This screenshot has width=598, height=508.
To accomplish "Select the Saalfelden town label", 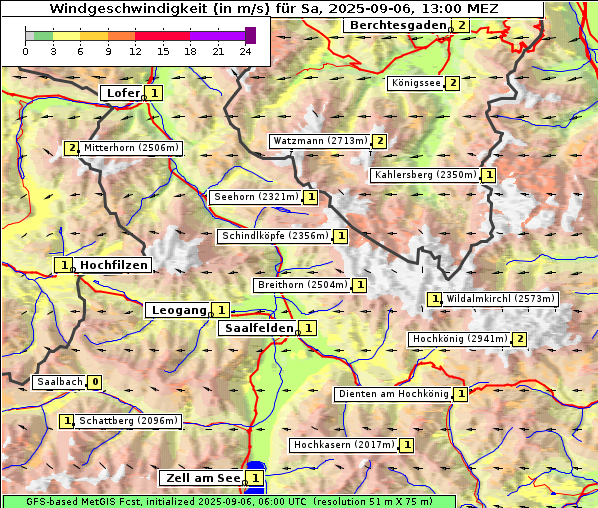I will (x=259, y=328).
